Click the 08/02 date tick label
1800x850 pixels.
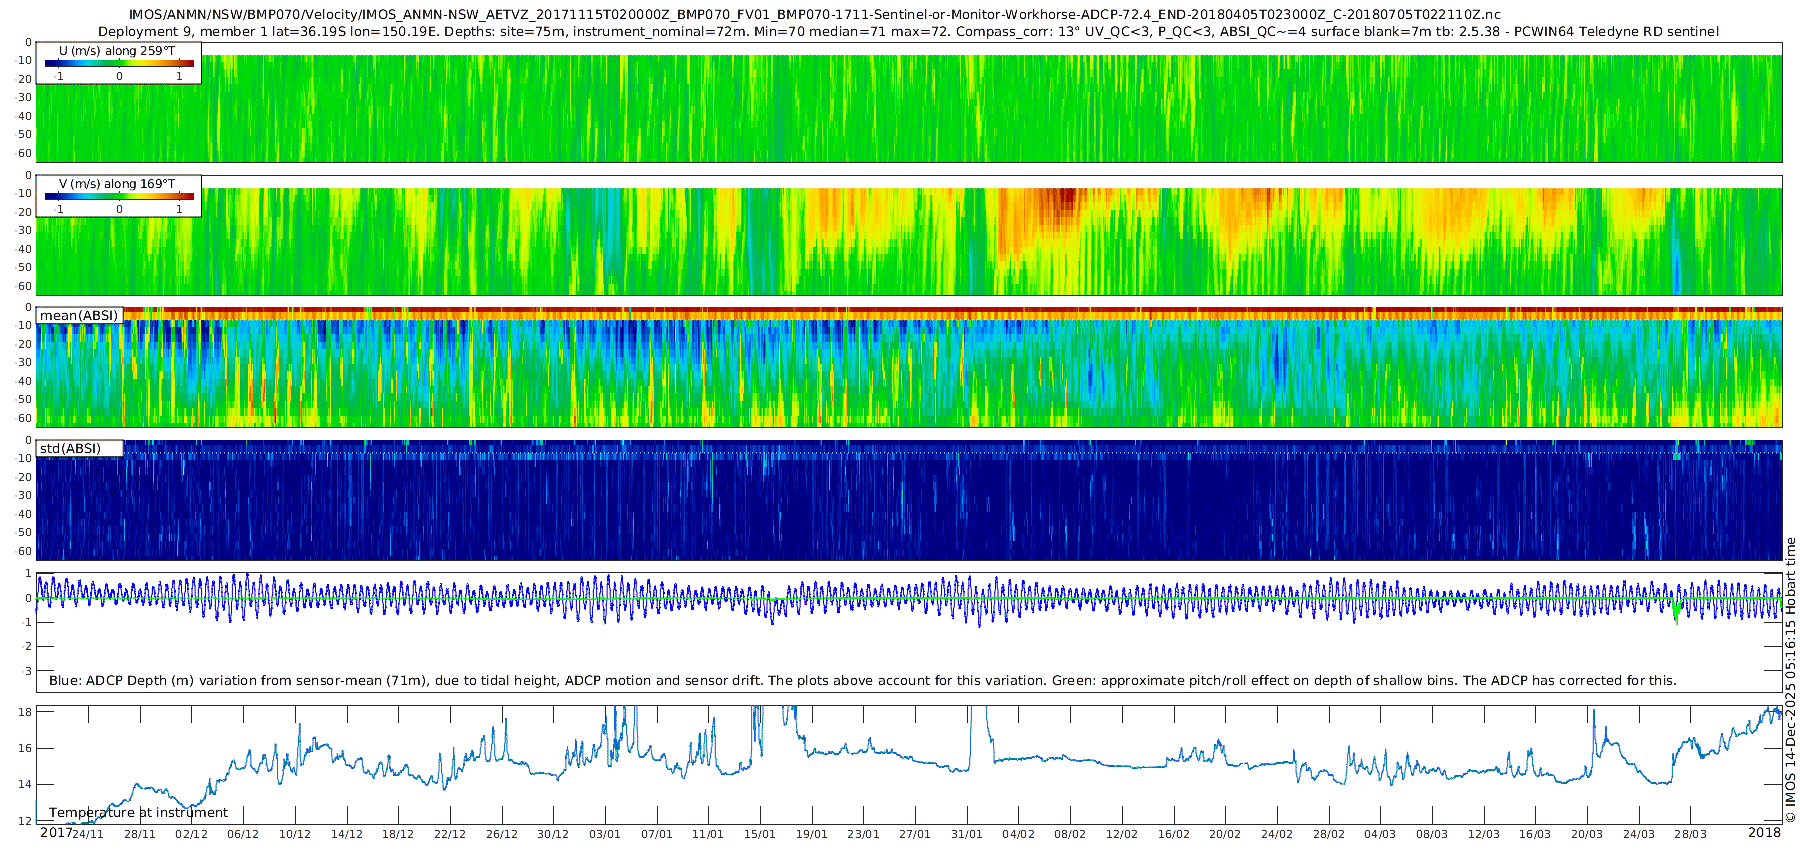pyautogui.click(x=1069, y=834)
